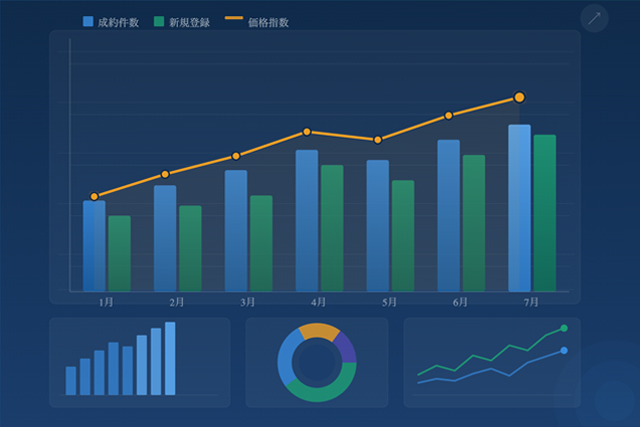Select the orange line point above 4月
Screen dimensions: 640x427
pyautogui.click(x=307, y=132)
